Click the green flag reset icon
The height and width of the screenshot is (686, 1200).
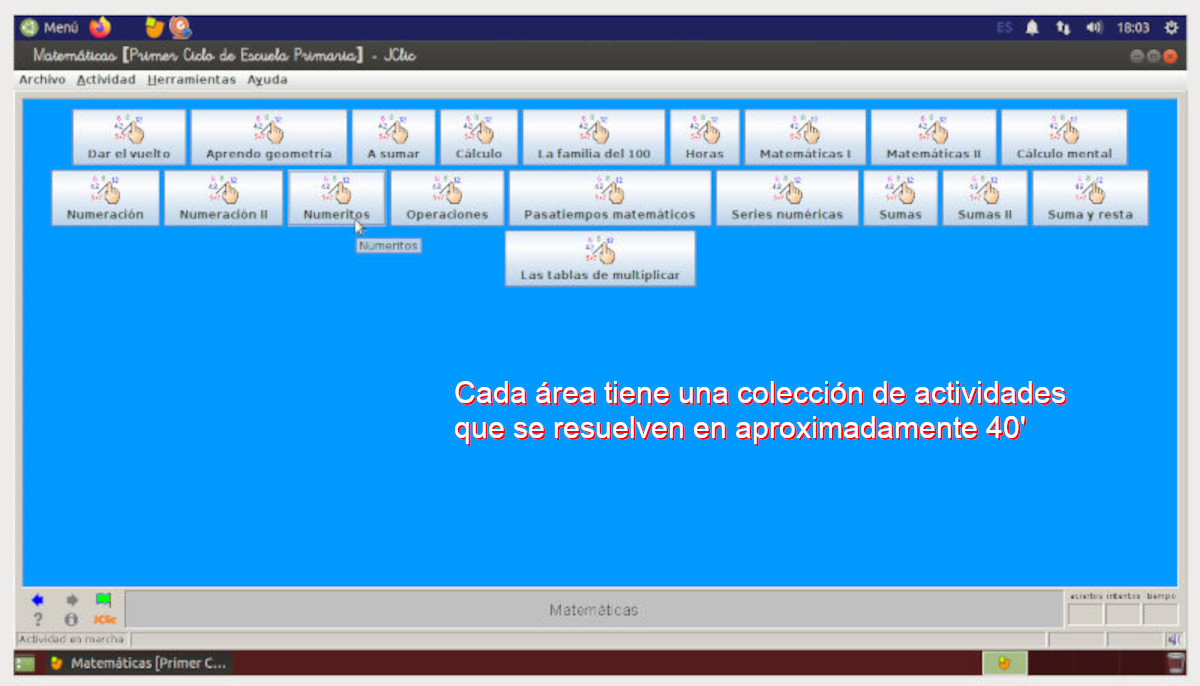[x=103, y=600]
